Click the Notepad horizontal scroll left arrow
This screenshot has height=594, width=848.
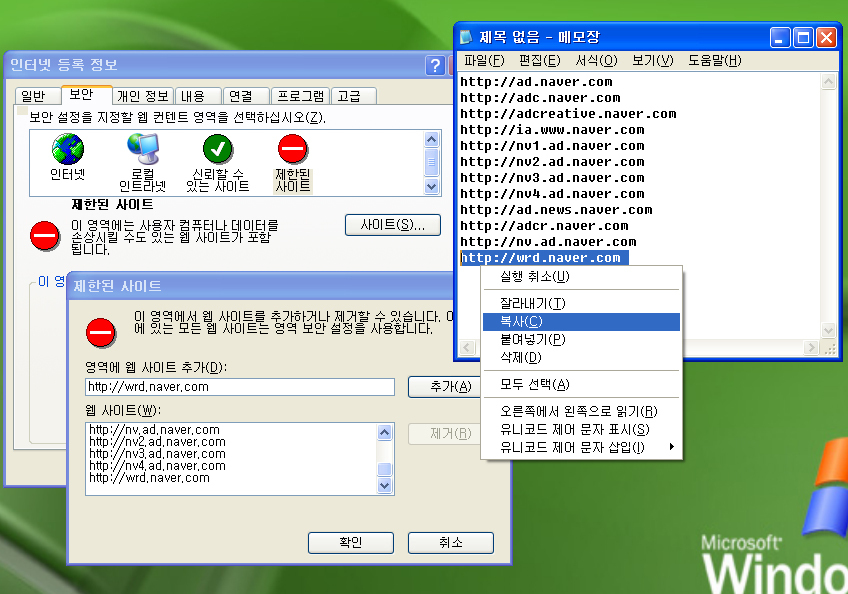[x=468, y=348]
